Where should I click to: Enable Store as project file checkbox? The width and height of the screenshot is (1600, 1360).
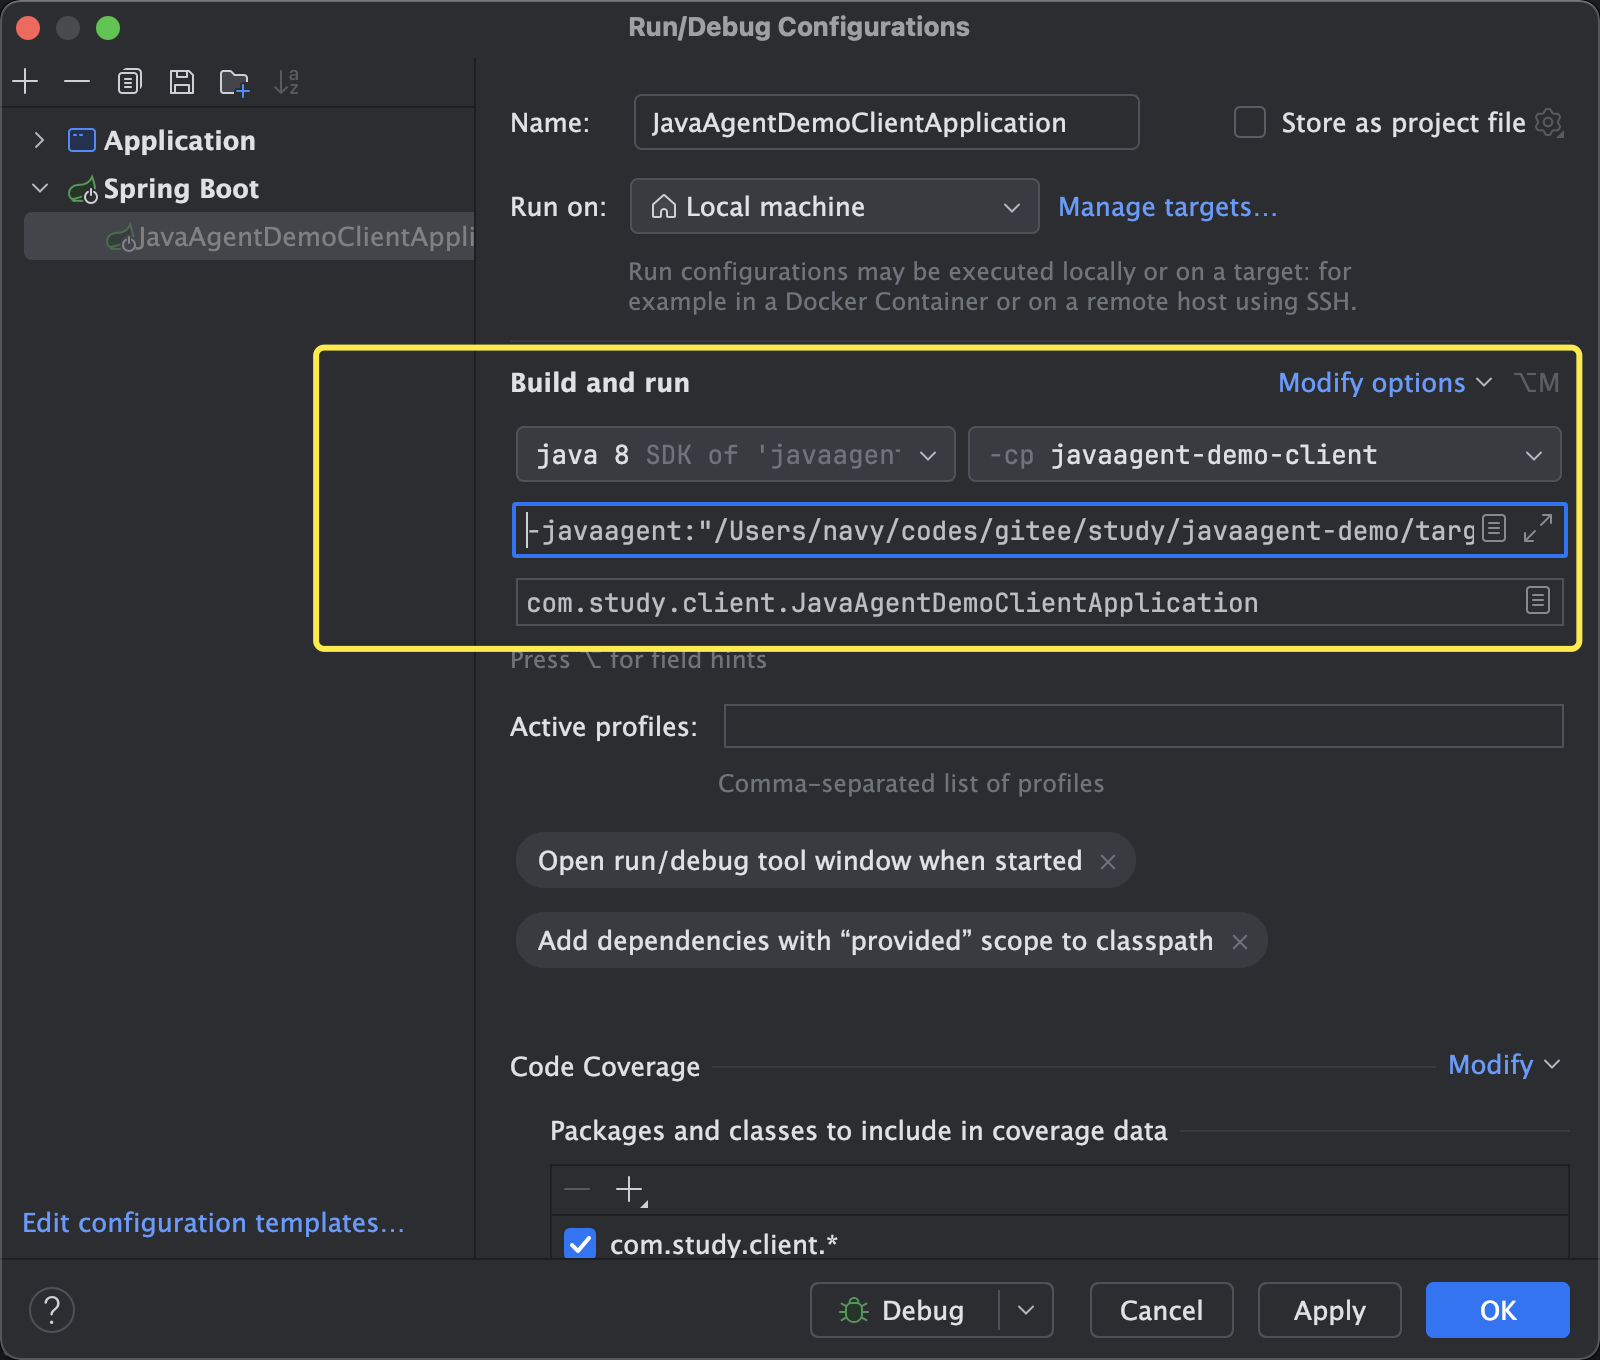coord(1250,122)
